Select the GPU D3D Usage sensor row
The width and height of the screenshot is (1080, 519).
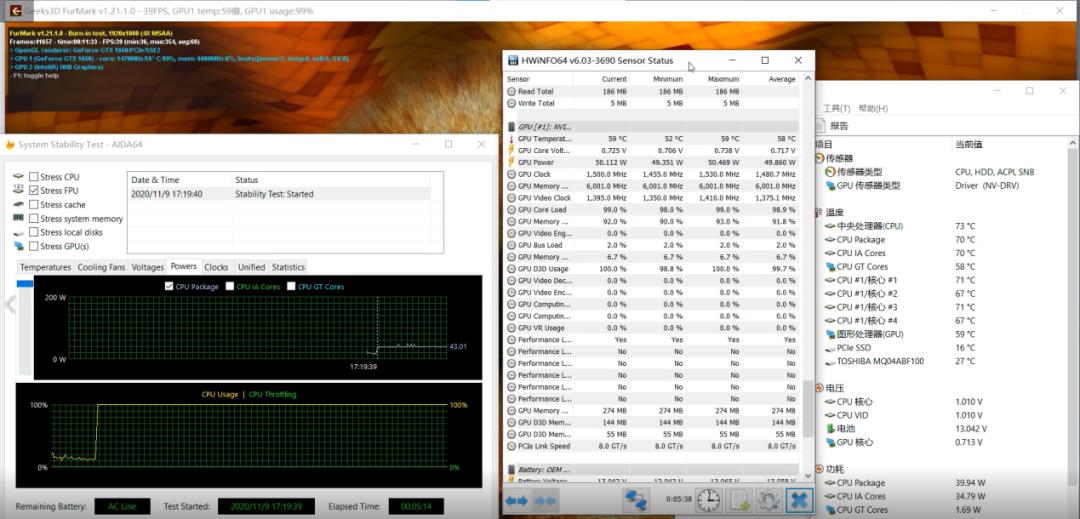click(653, 269)
